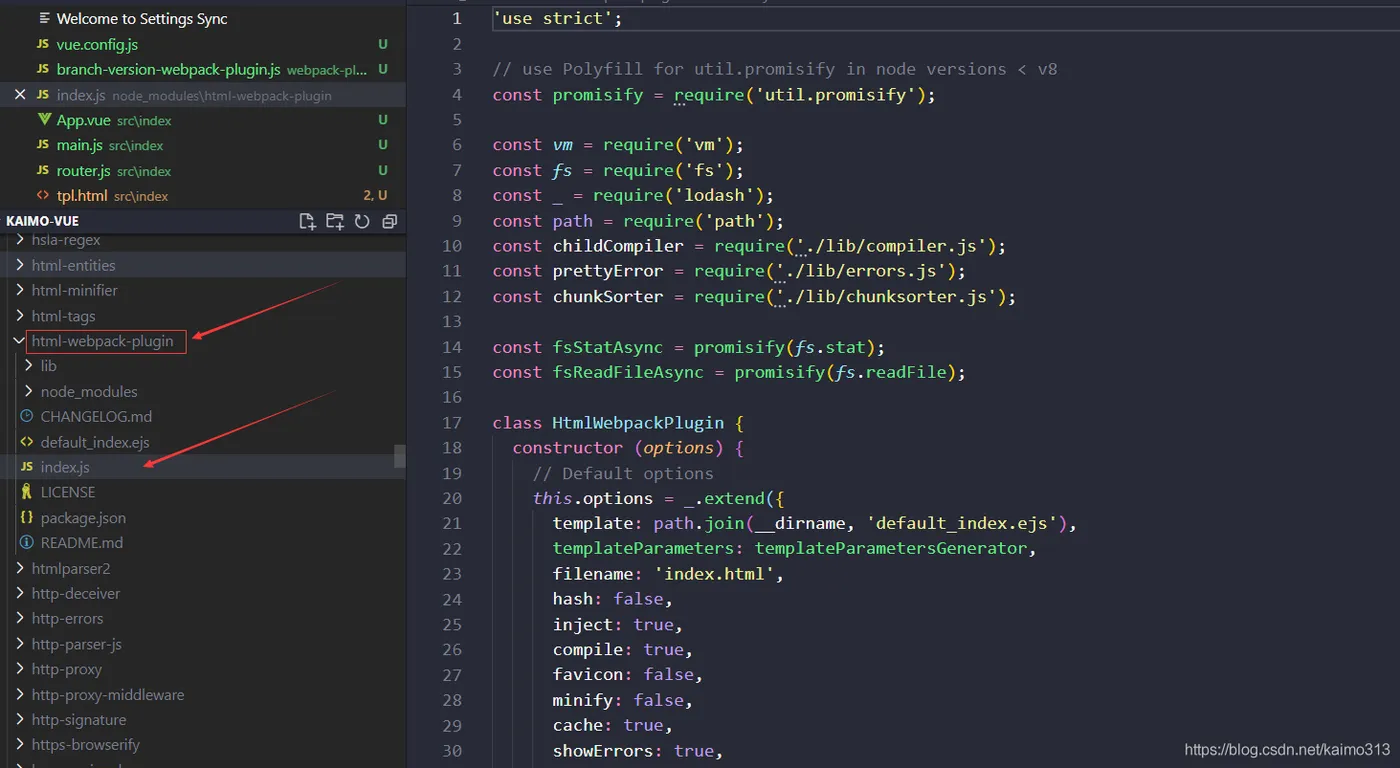Expand the http-parser-js folder

pos(19,644)
